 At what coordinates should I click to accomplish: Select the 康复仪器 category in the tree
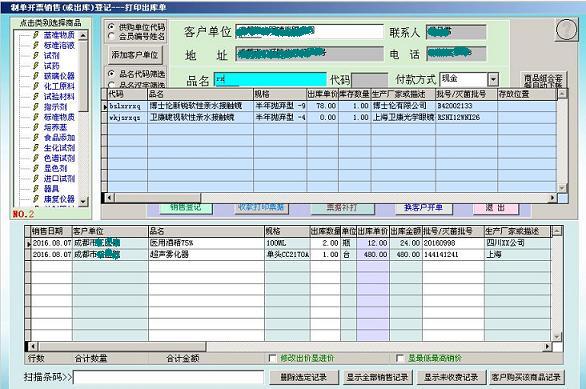coord(59,199)
